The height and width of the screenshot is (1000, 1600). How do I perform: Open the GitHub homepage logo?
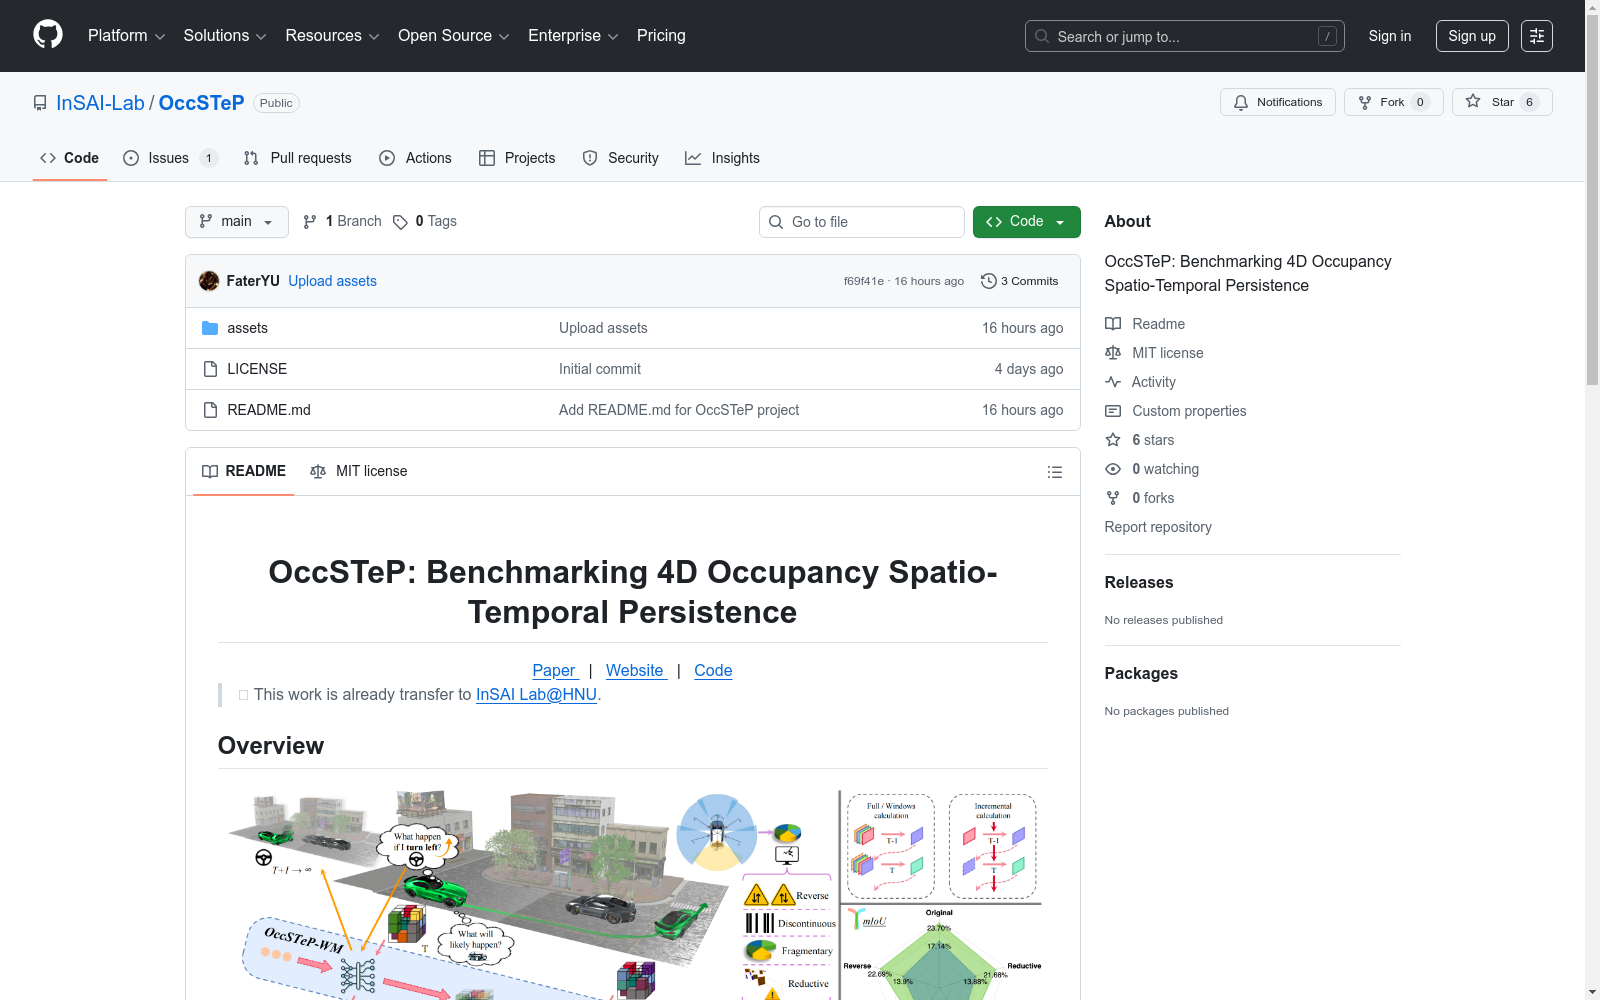pyautogui.click(x=48, y=35)
